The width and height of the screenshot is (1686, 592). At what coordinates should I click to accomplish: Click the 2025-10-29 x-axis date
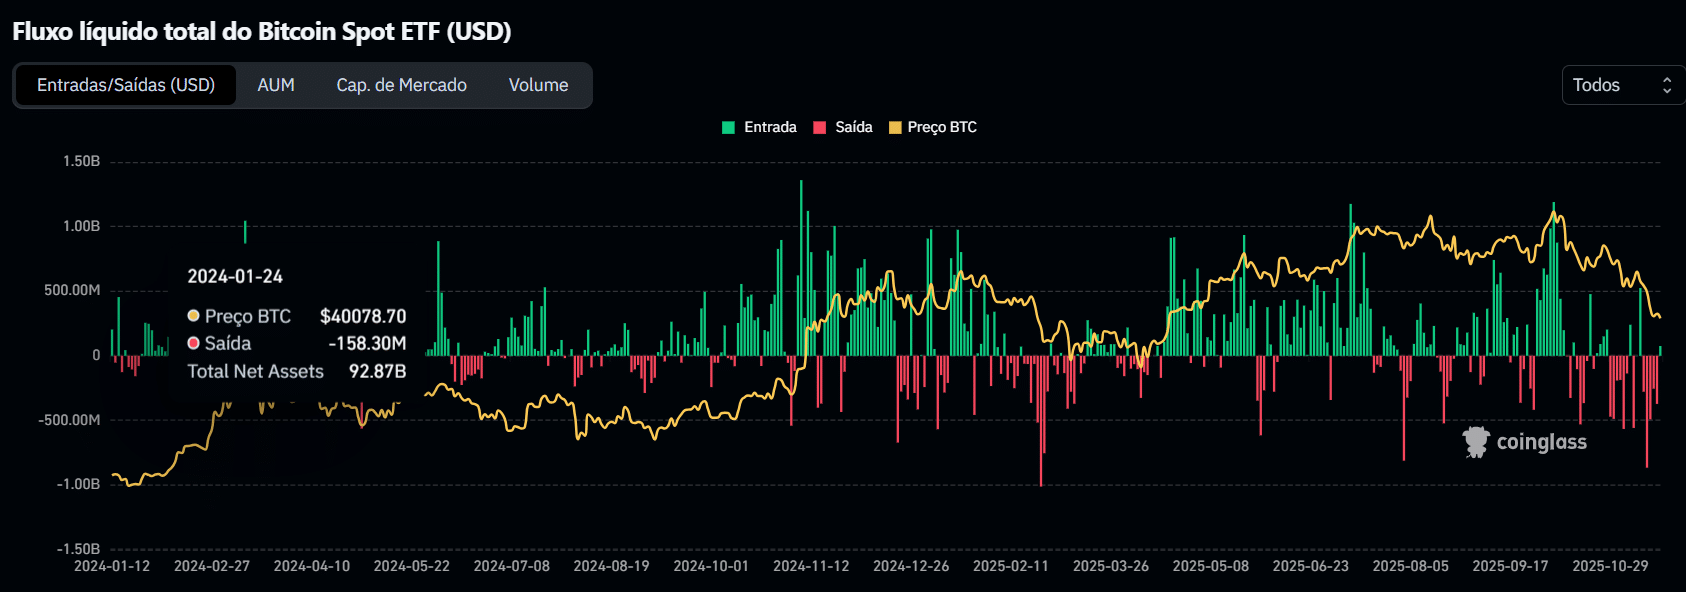point(1610,566)
